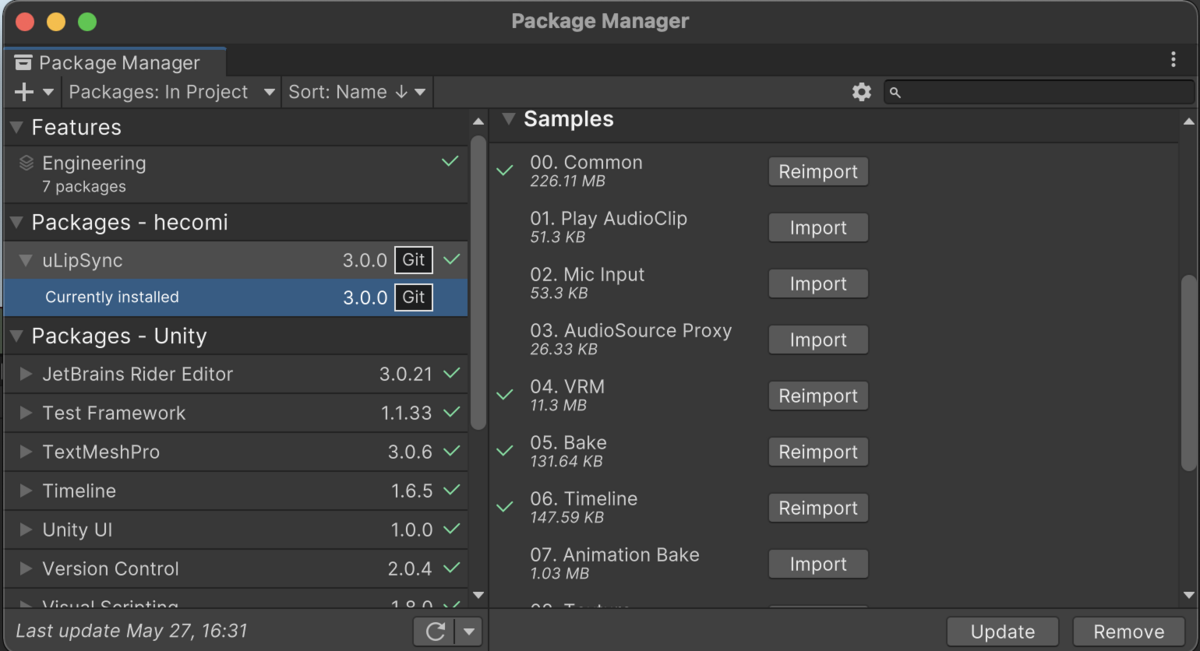Click the Git badge beside uLipSync
The height and width of the screenshot is (651, 1200).
click(413, 260)
